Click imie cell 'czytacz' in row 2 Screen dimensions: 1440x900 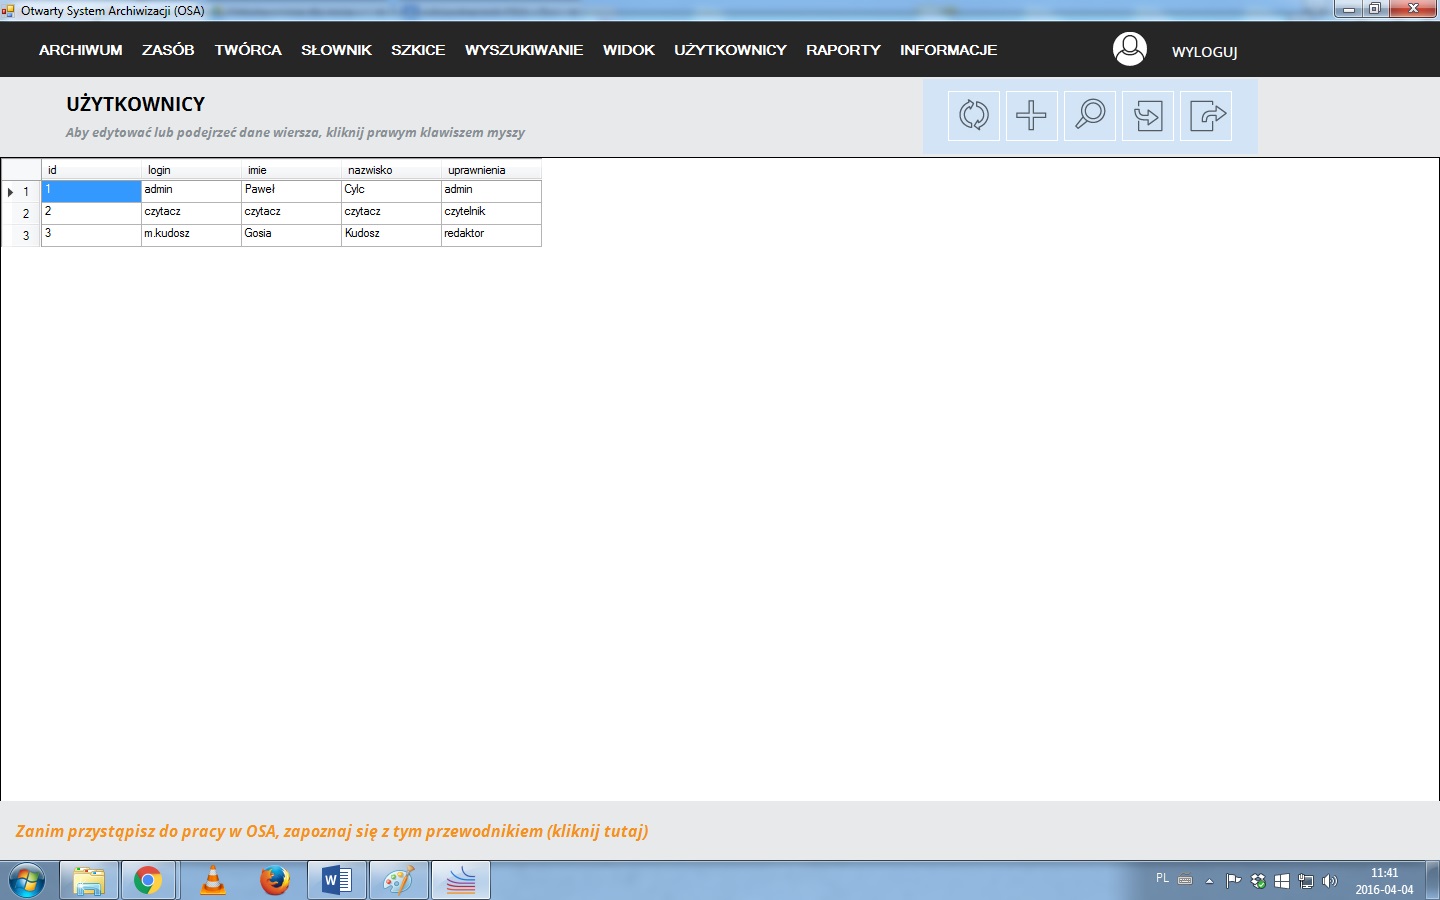point(291,213)
